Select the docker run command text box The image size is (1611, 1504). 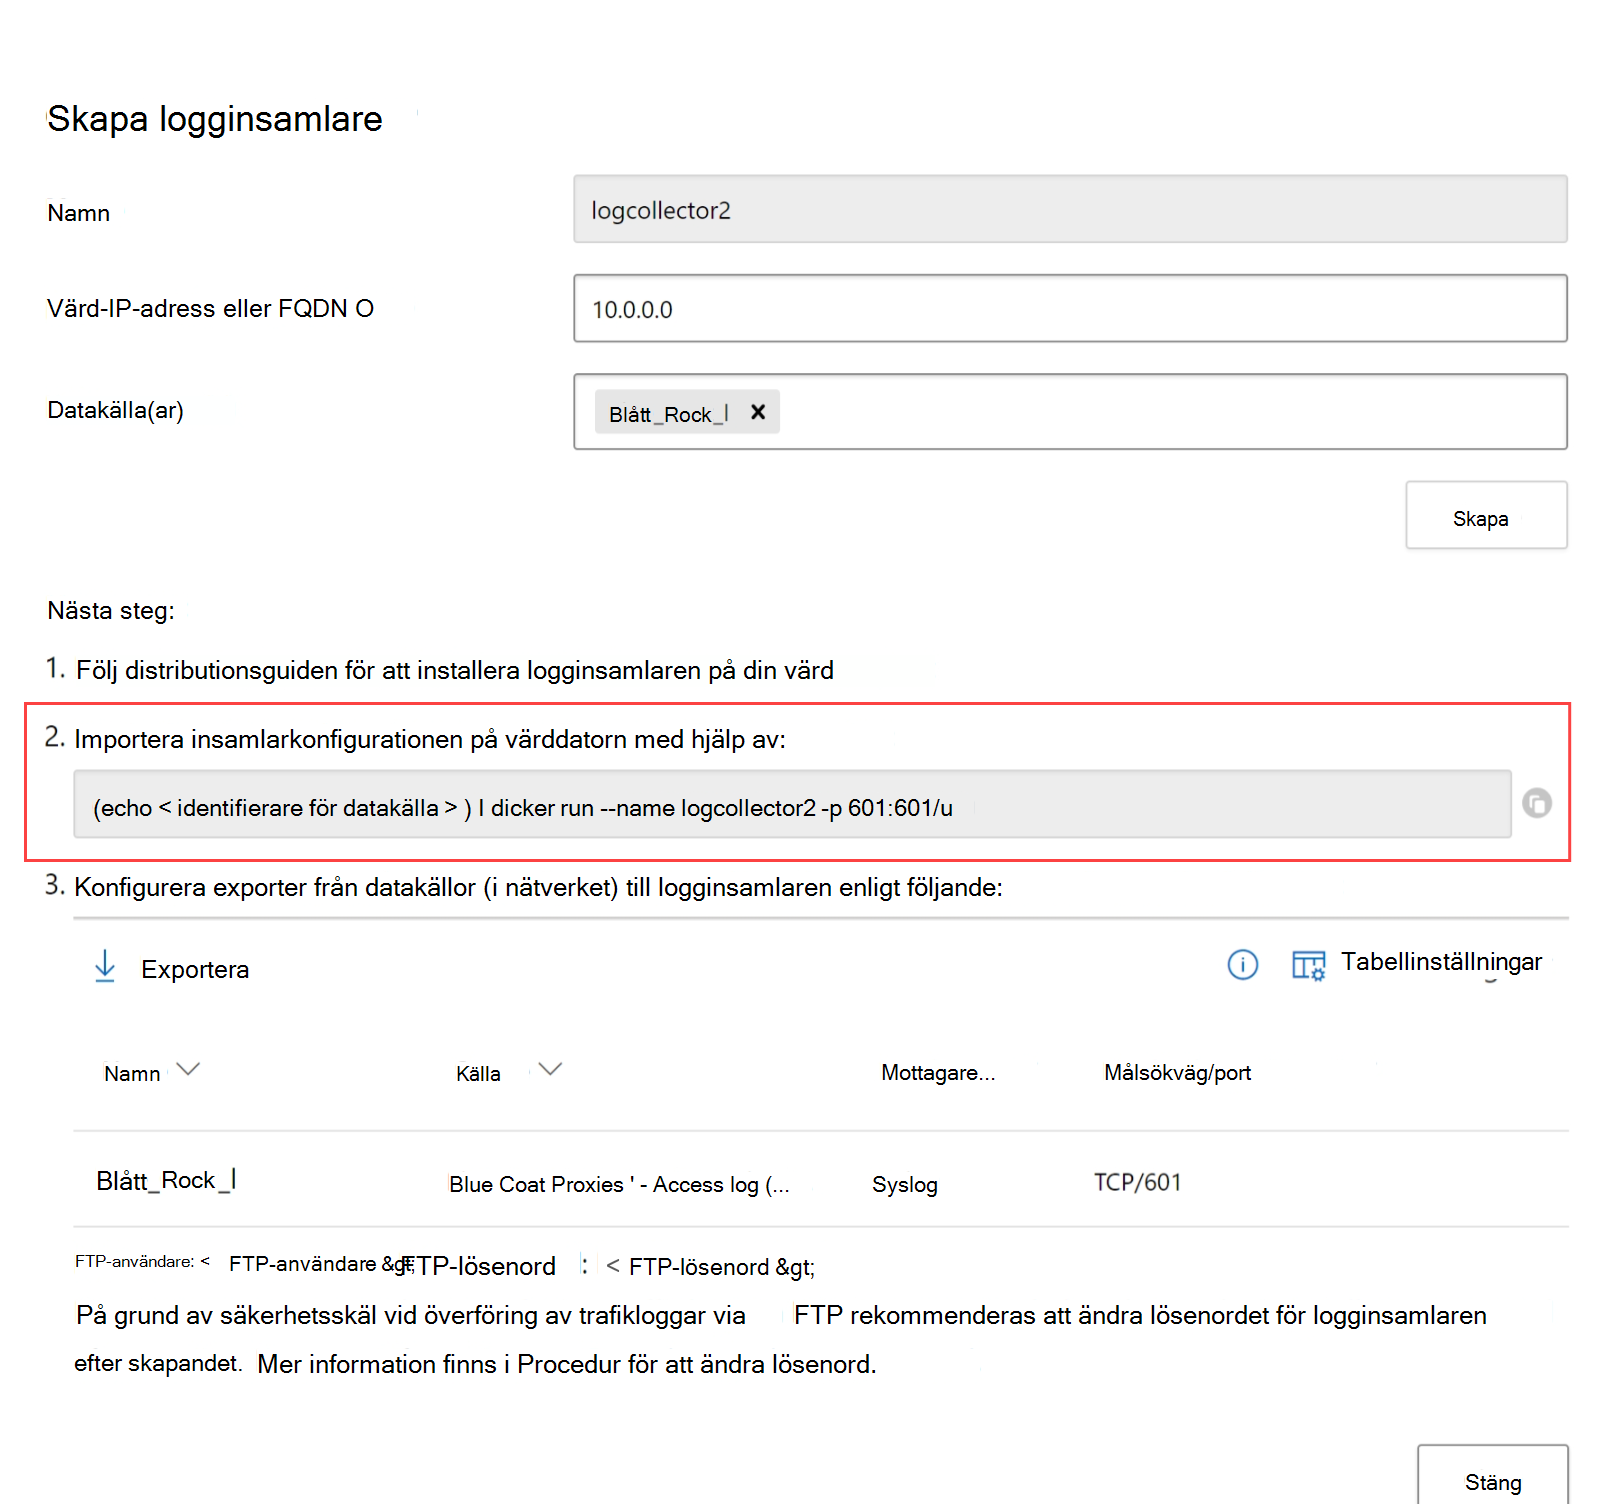(792, 804)
